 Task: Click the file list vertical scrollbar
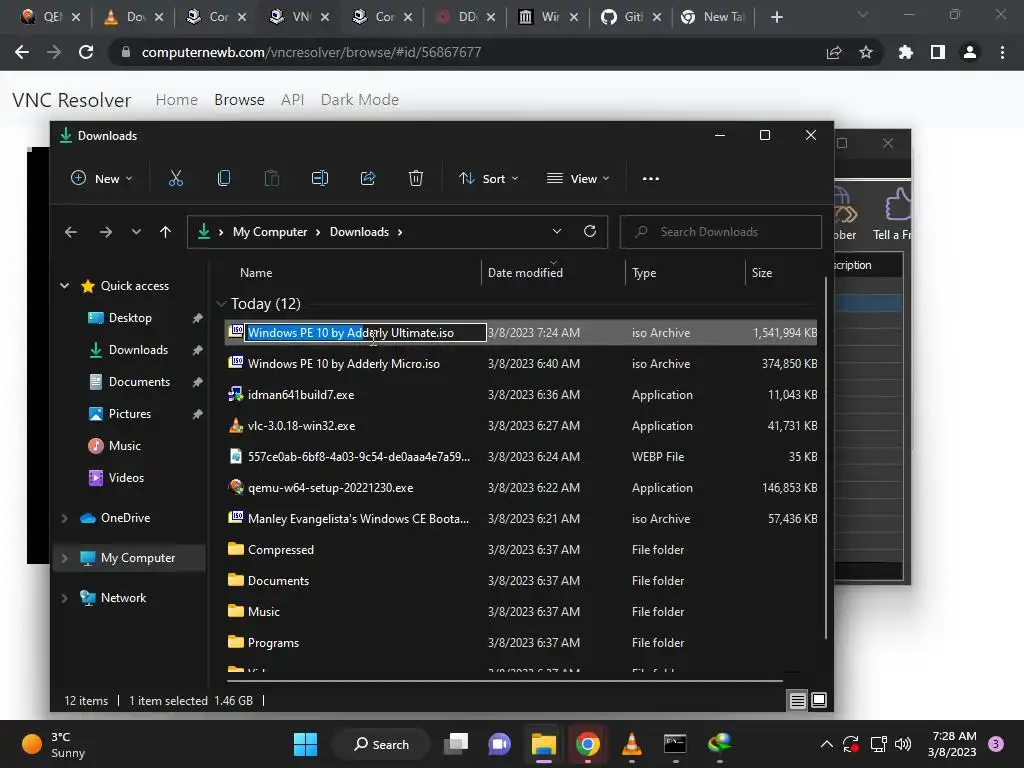pos(826,457)
